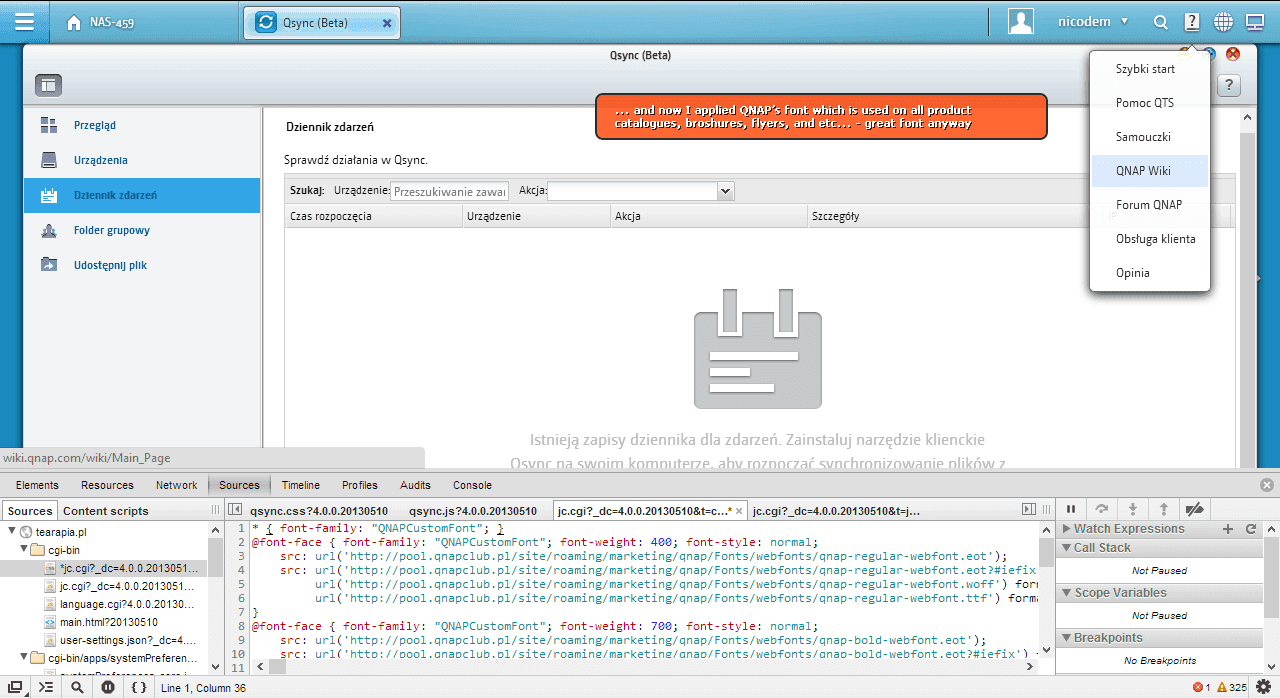Click the step over debugger icon

pyautogui.click(x=1102, y=509)
